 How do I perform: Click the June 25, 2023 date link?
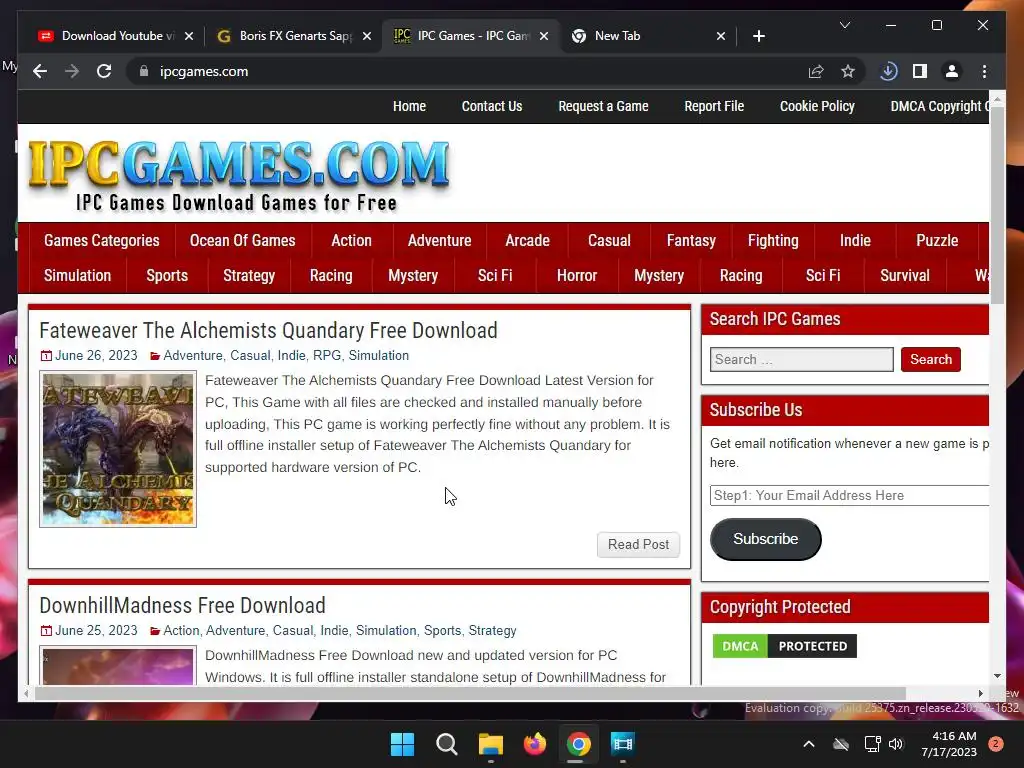point(96,631)
